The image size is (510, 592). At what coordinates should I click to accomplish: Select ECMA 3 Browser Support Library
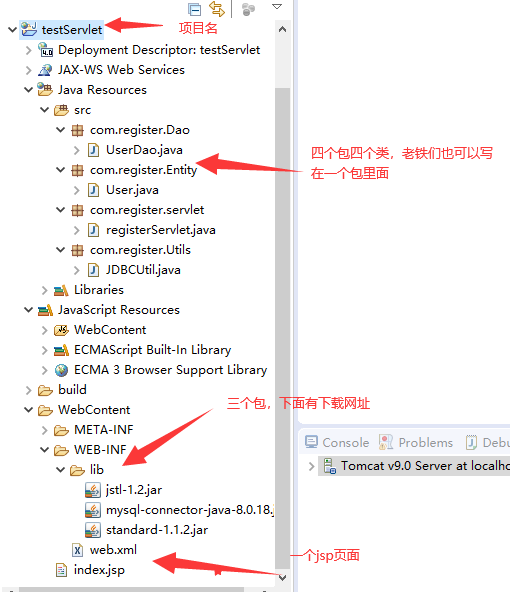pos(171,370)
